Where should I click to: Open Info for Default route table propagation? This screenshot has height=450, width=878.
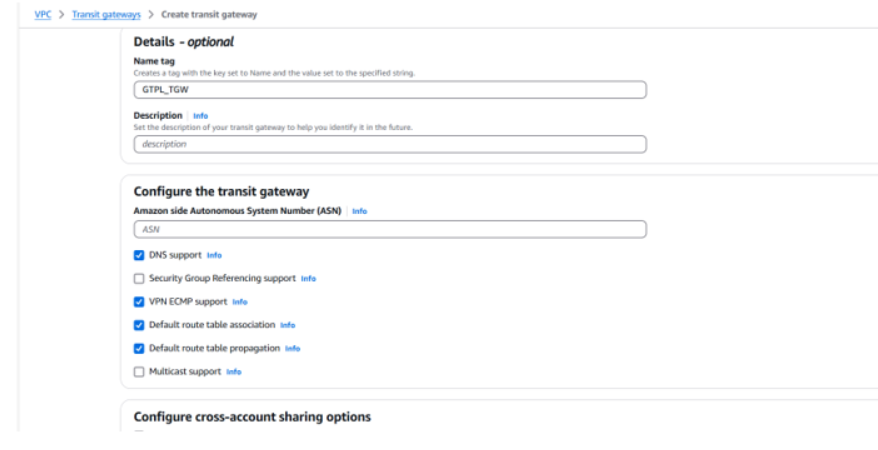click(293, 348)
